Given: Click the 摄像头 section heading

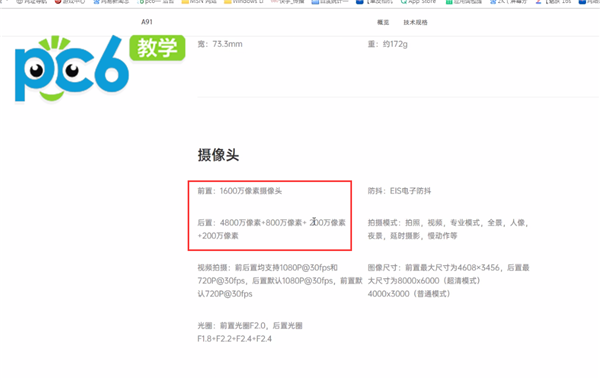Looking at the screenshot, I should click(218, 155).
